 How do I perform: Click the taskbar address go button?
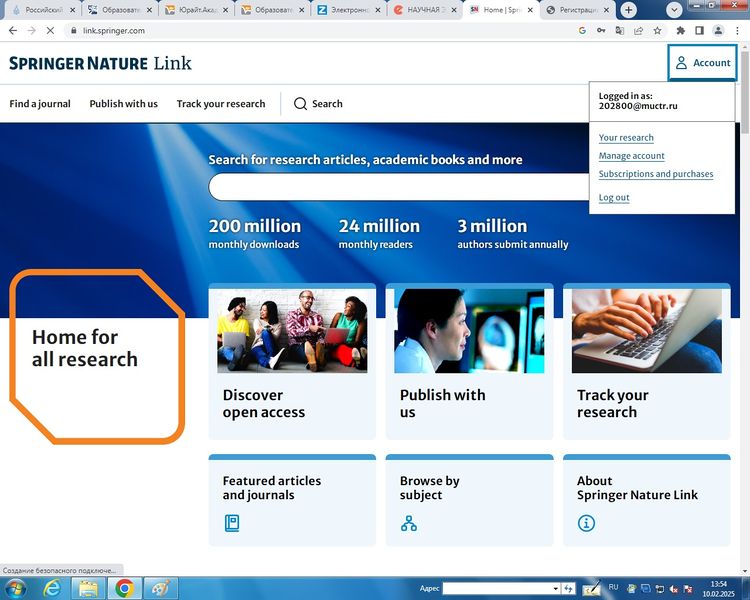click(568, 589)
